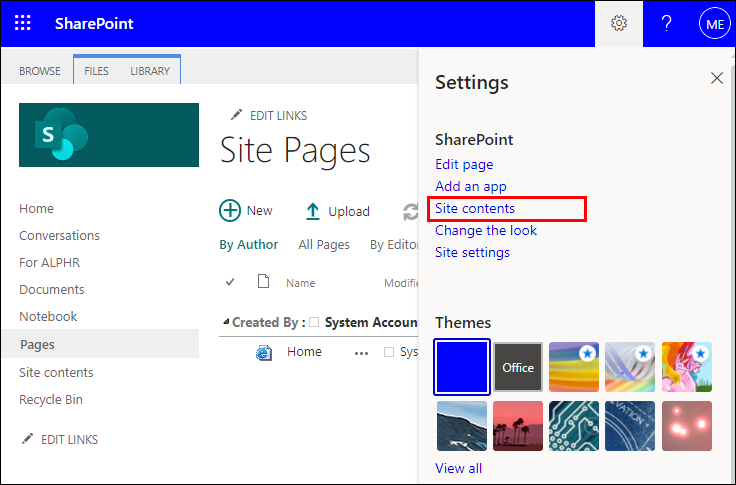Viewport: 736px width, 485px height.
Task: Select the Office theme thumbnail
Action: tap(518, 367)
